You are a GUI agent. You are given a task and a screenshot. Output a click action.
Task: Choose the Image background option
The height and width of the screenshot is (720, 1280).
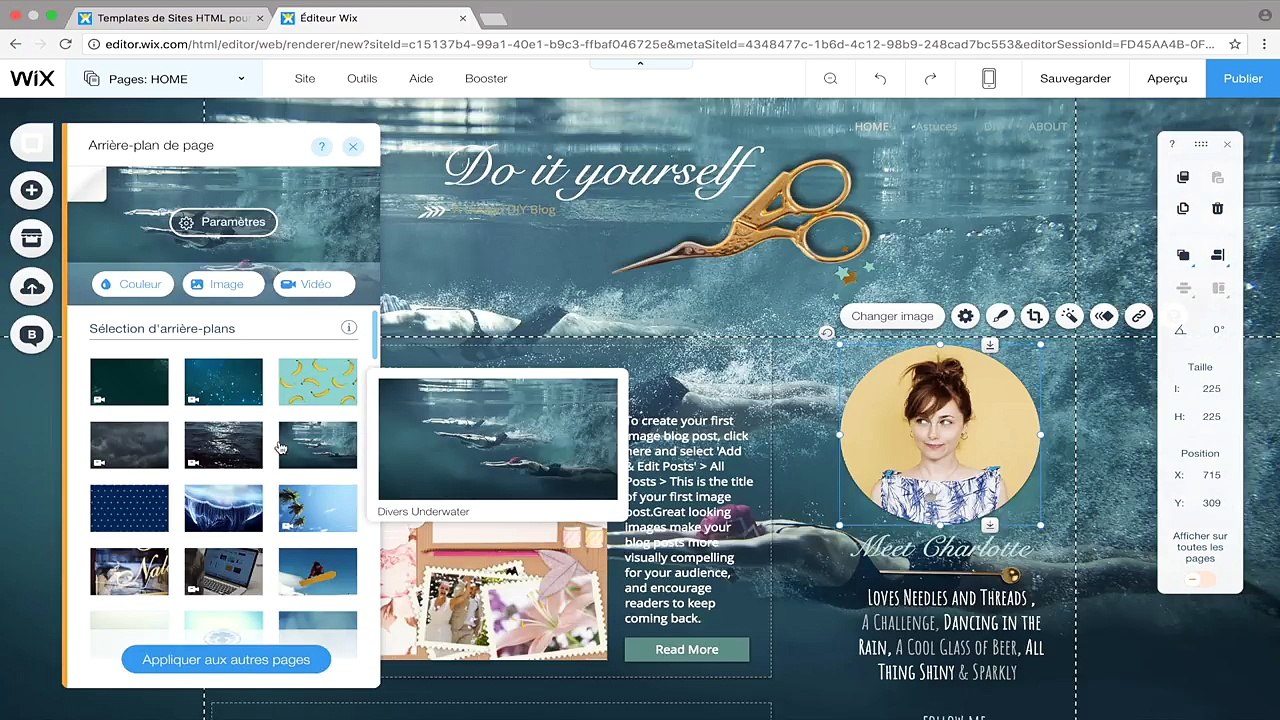224,284
